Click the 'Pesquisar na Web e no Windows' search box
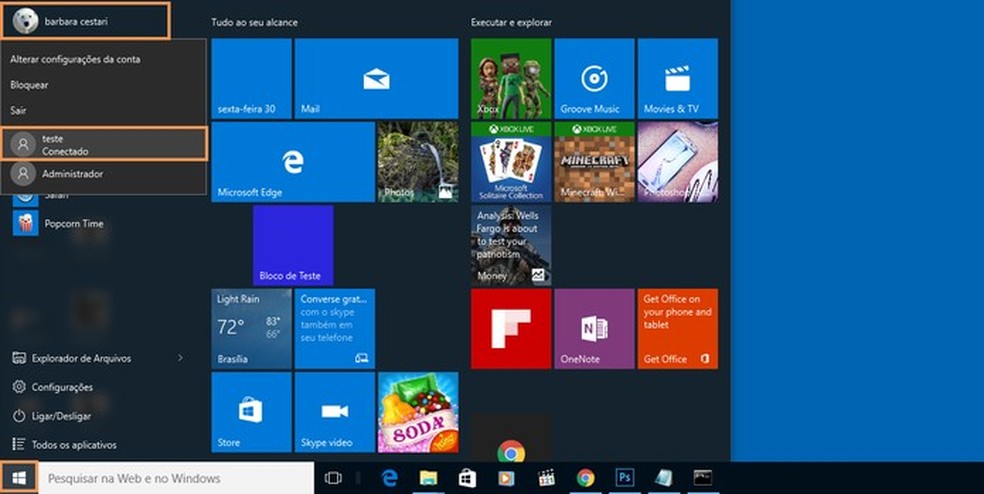This screenshot has height=494, width=984. tap(176, 478)
